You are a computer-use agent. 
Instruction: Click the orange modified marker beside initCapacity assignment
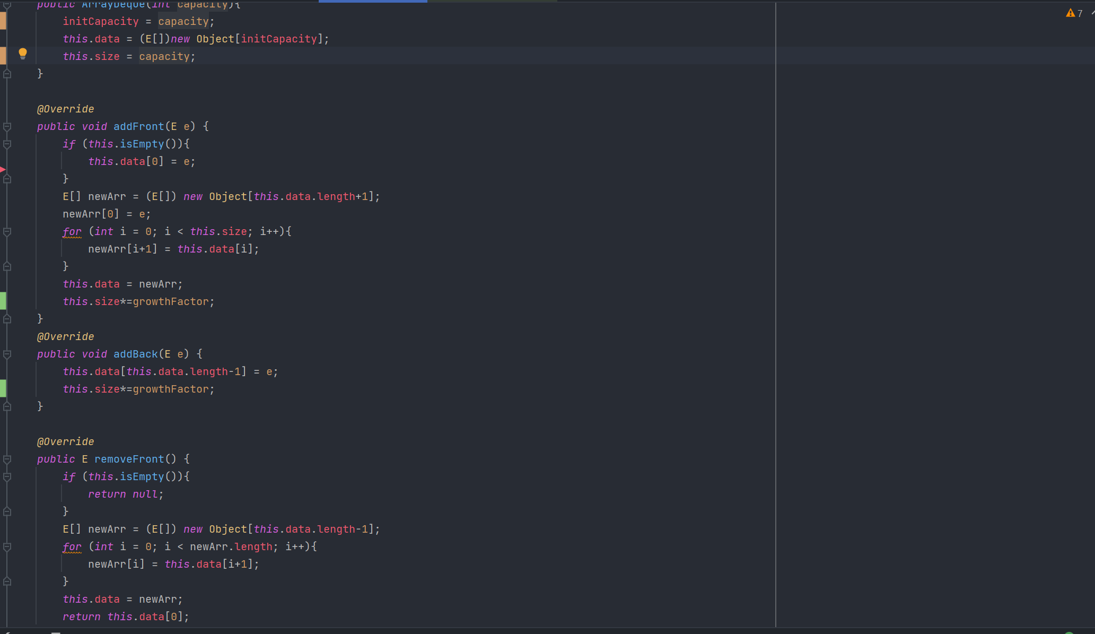(x=3, y=21)
